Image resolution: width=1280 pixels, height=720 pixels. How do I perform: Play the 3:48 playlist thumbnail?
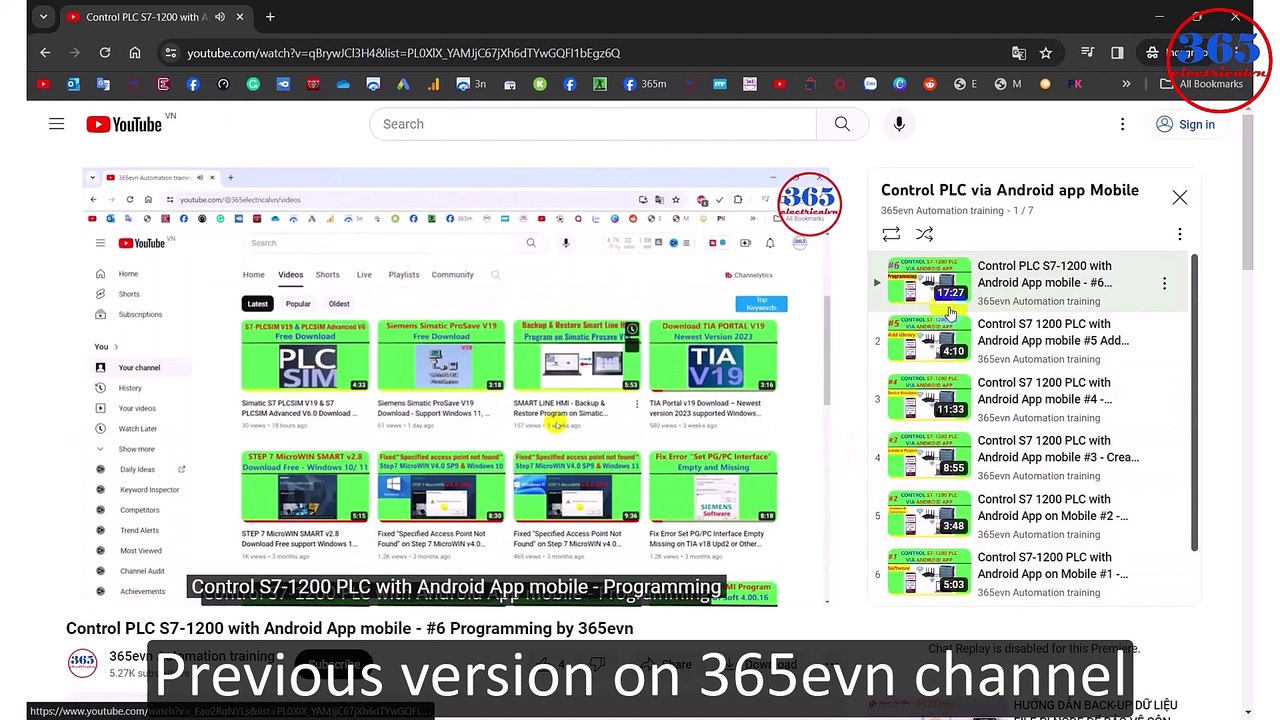[929, 516]
